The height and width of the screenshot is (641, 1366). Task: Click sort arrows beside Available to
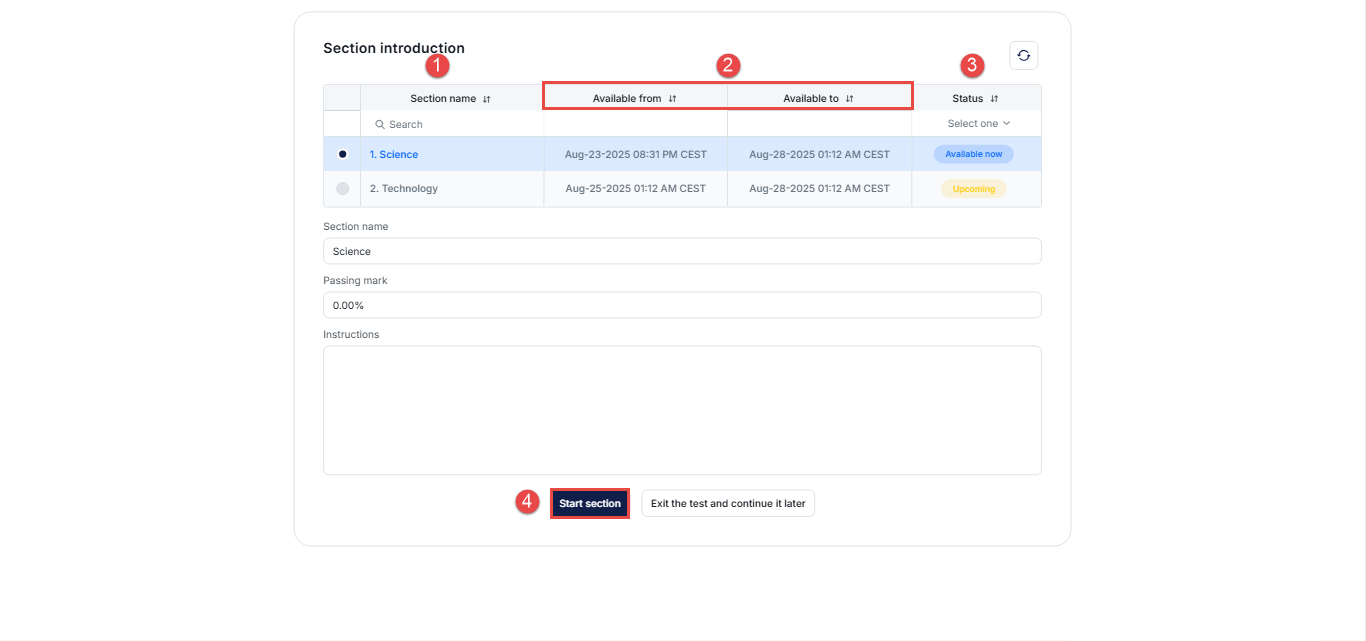[x=849, y=99]
